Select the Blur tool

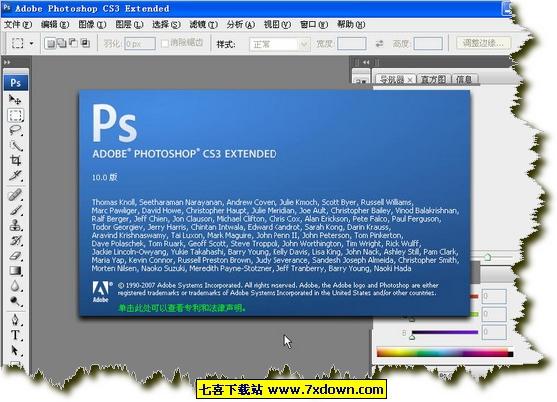pos(15,286)
